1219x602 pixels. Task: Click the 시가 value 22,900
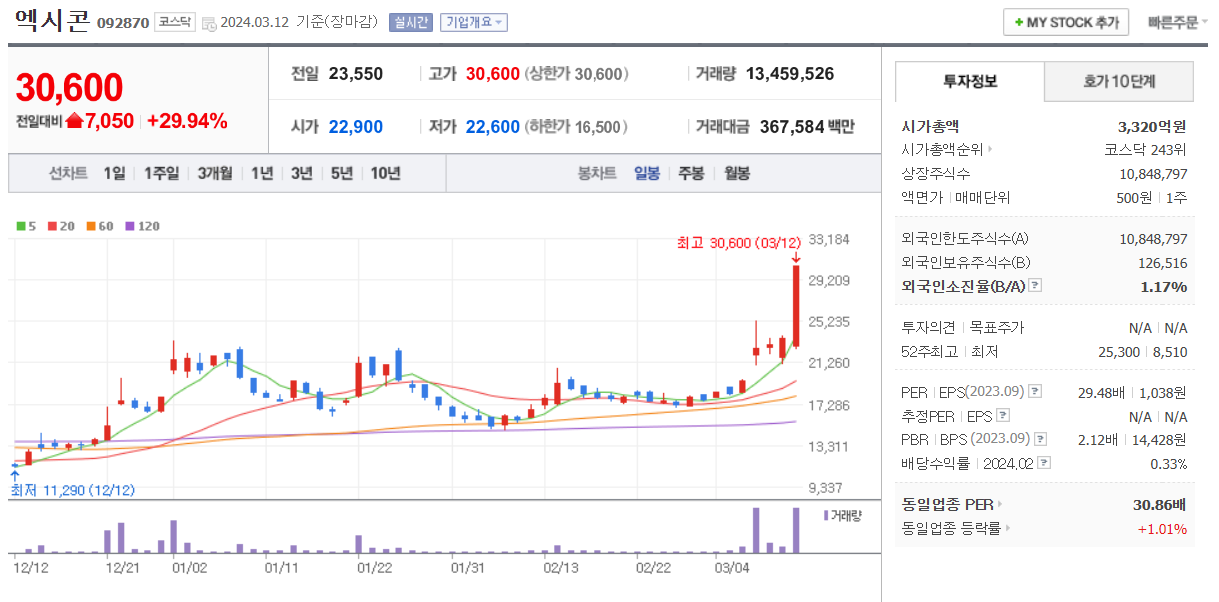355,127
